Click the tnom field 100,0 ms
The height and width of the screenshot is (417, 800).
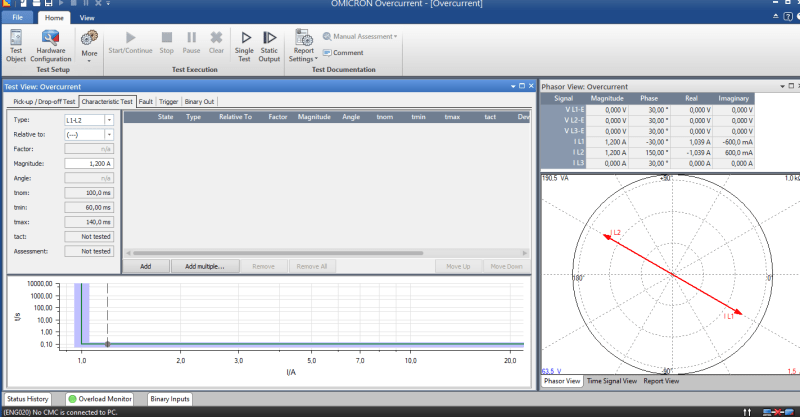89,193
